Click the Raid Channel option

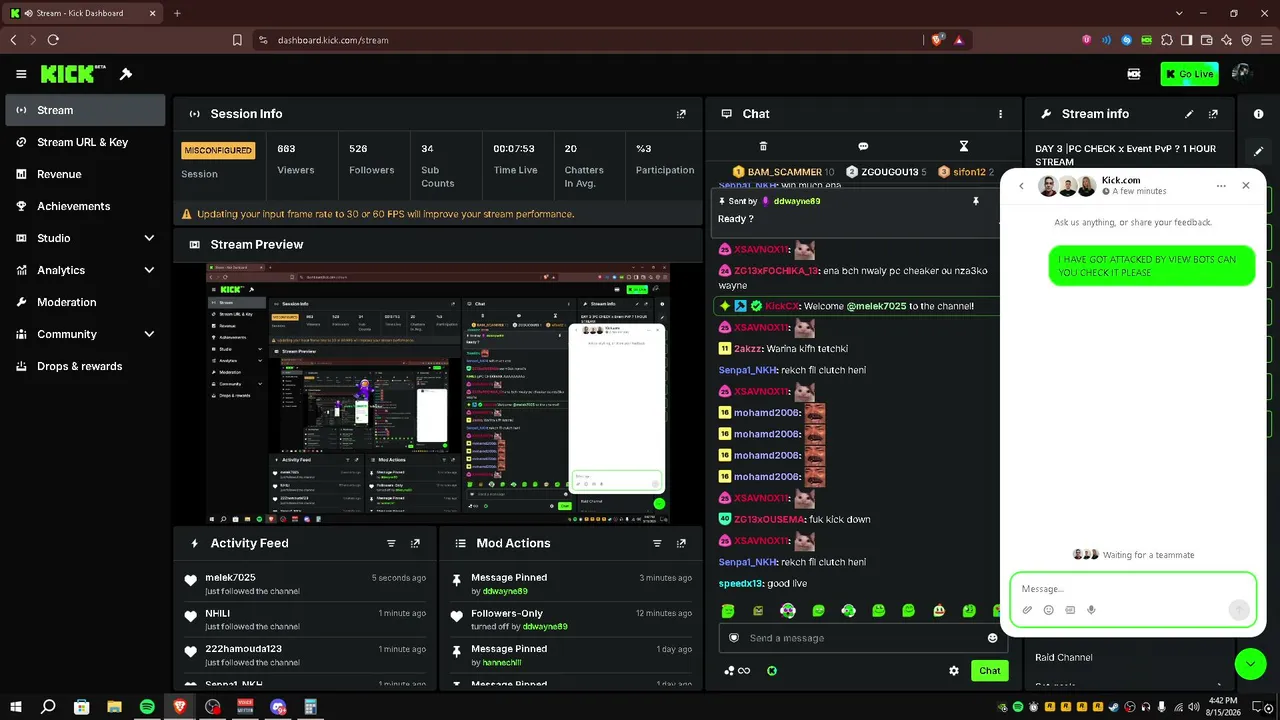click(x=1063, y=657)
